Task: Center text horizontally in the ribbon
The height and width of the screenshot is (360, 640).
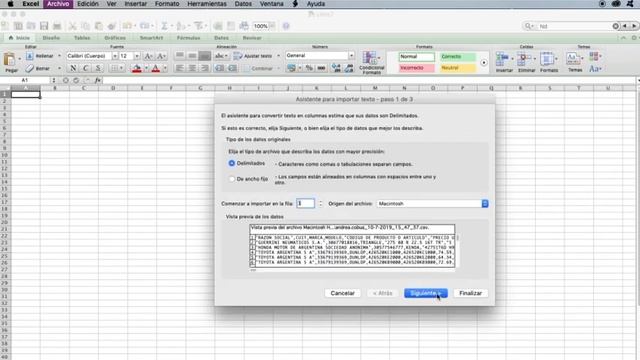Action: click(x=192, y=68)
